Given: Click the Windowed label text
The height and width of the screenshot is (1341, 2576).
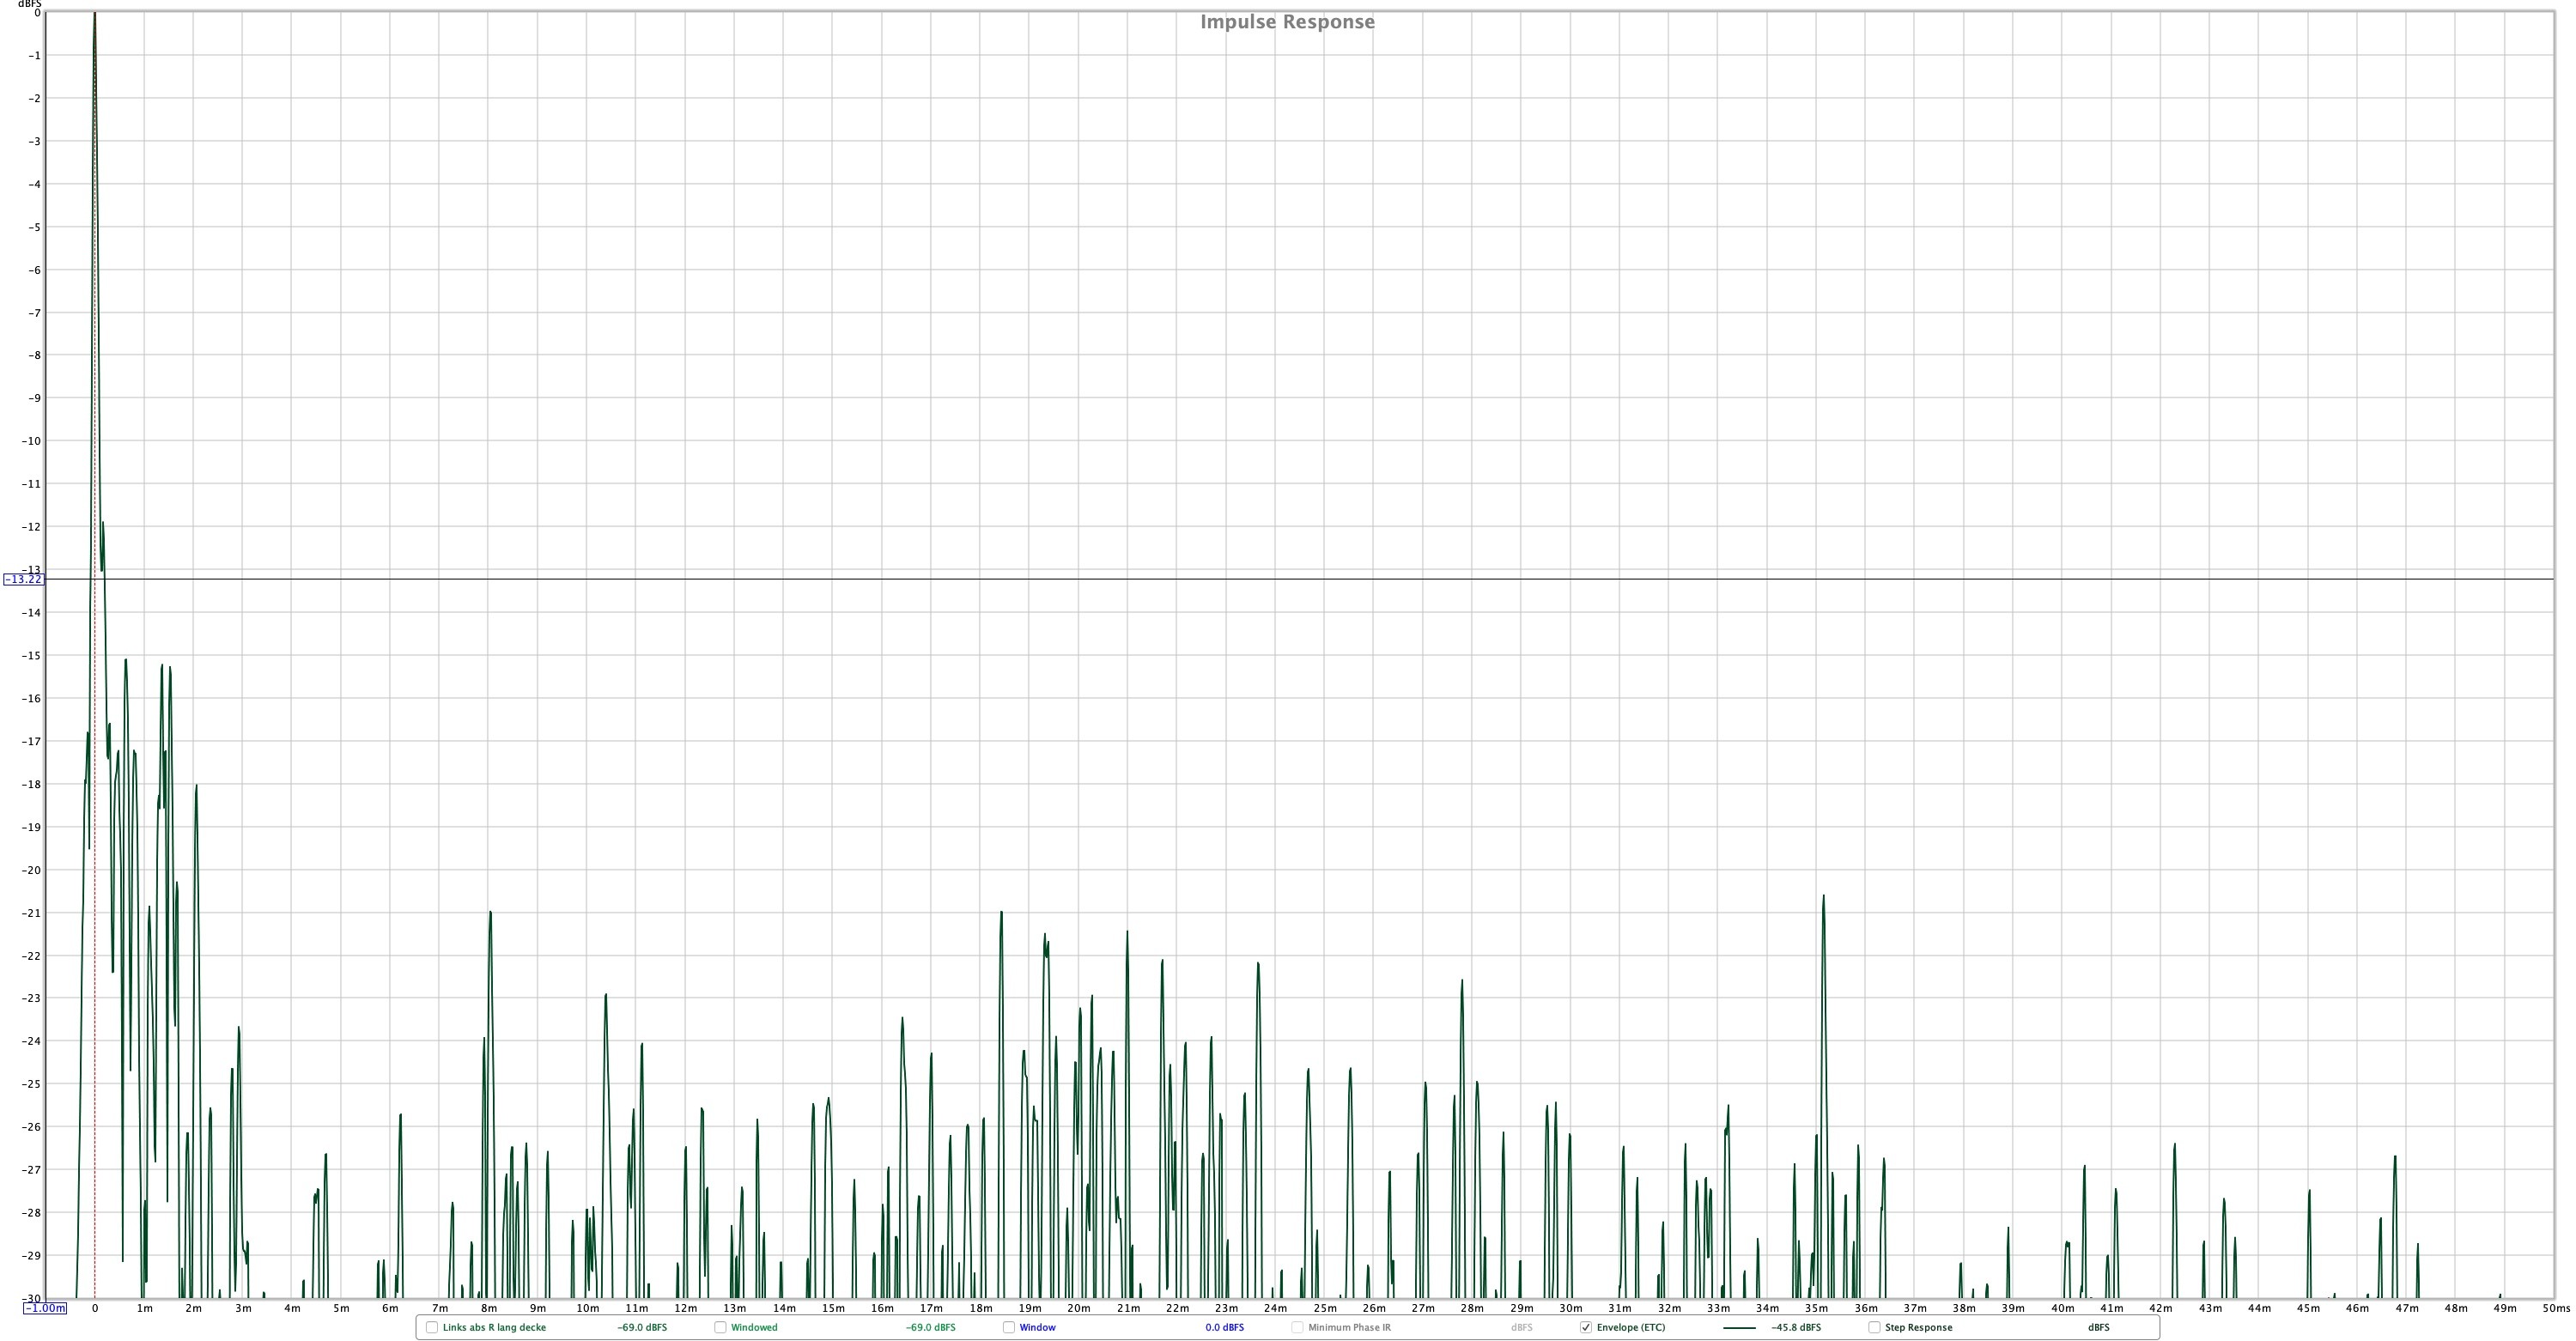Looking at the screenshot, I should click(754, 1327).
